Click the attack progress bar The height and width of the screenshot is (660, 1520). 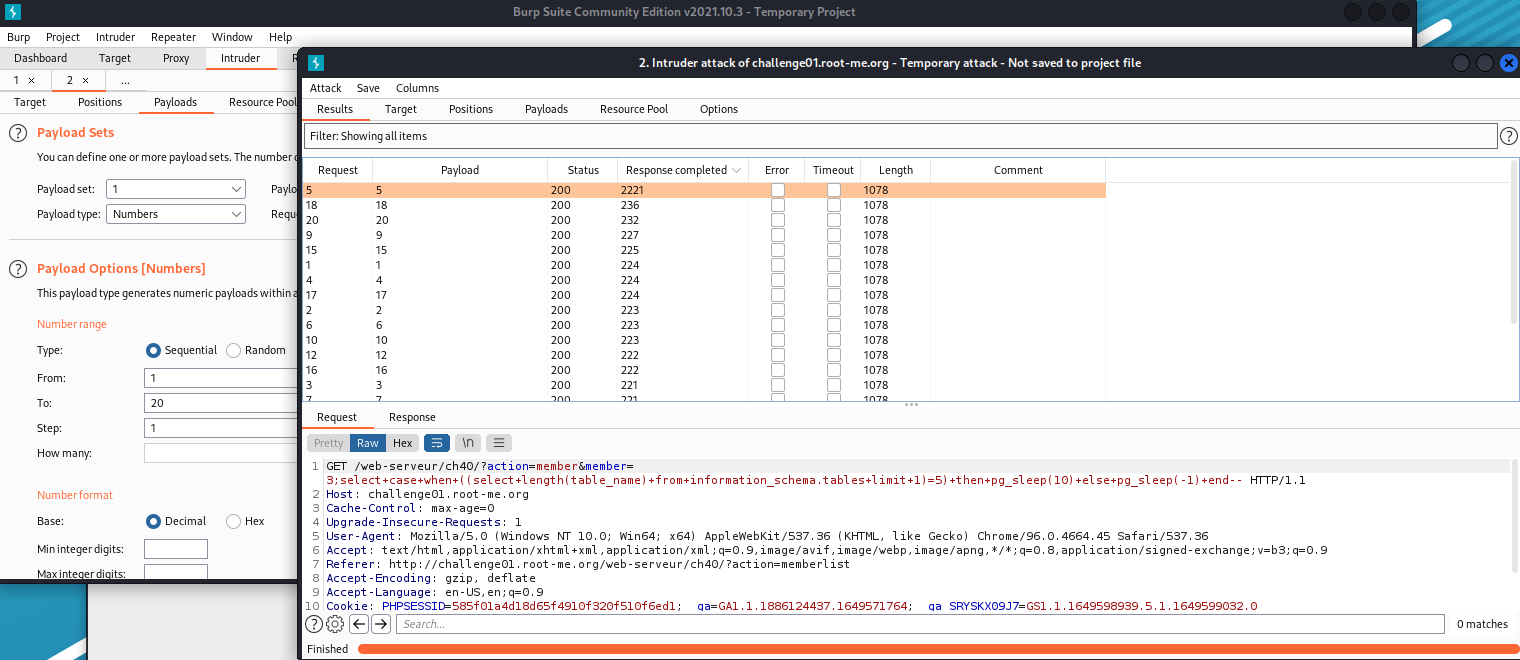[937, 649]
